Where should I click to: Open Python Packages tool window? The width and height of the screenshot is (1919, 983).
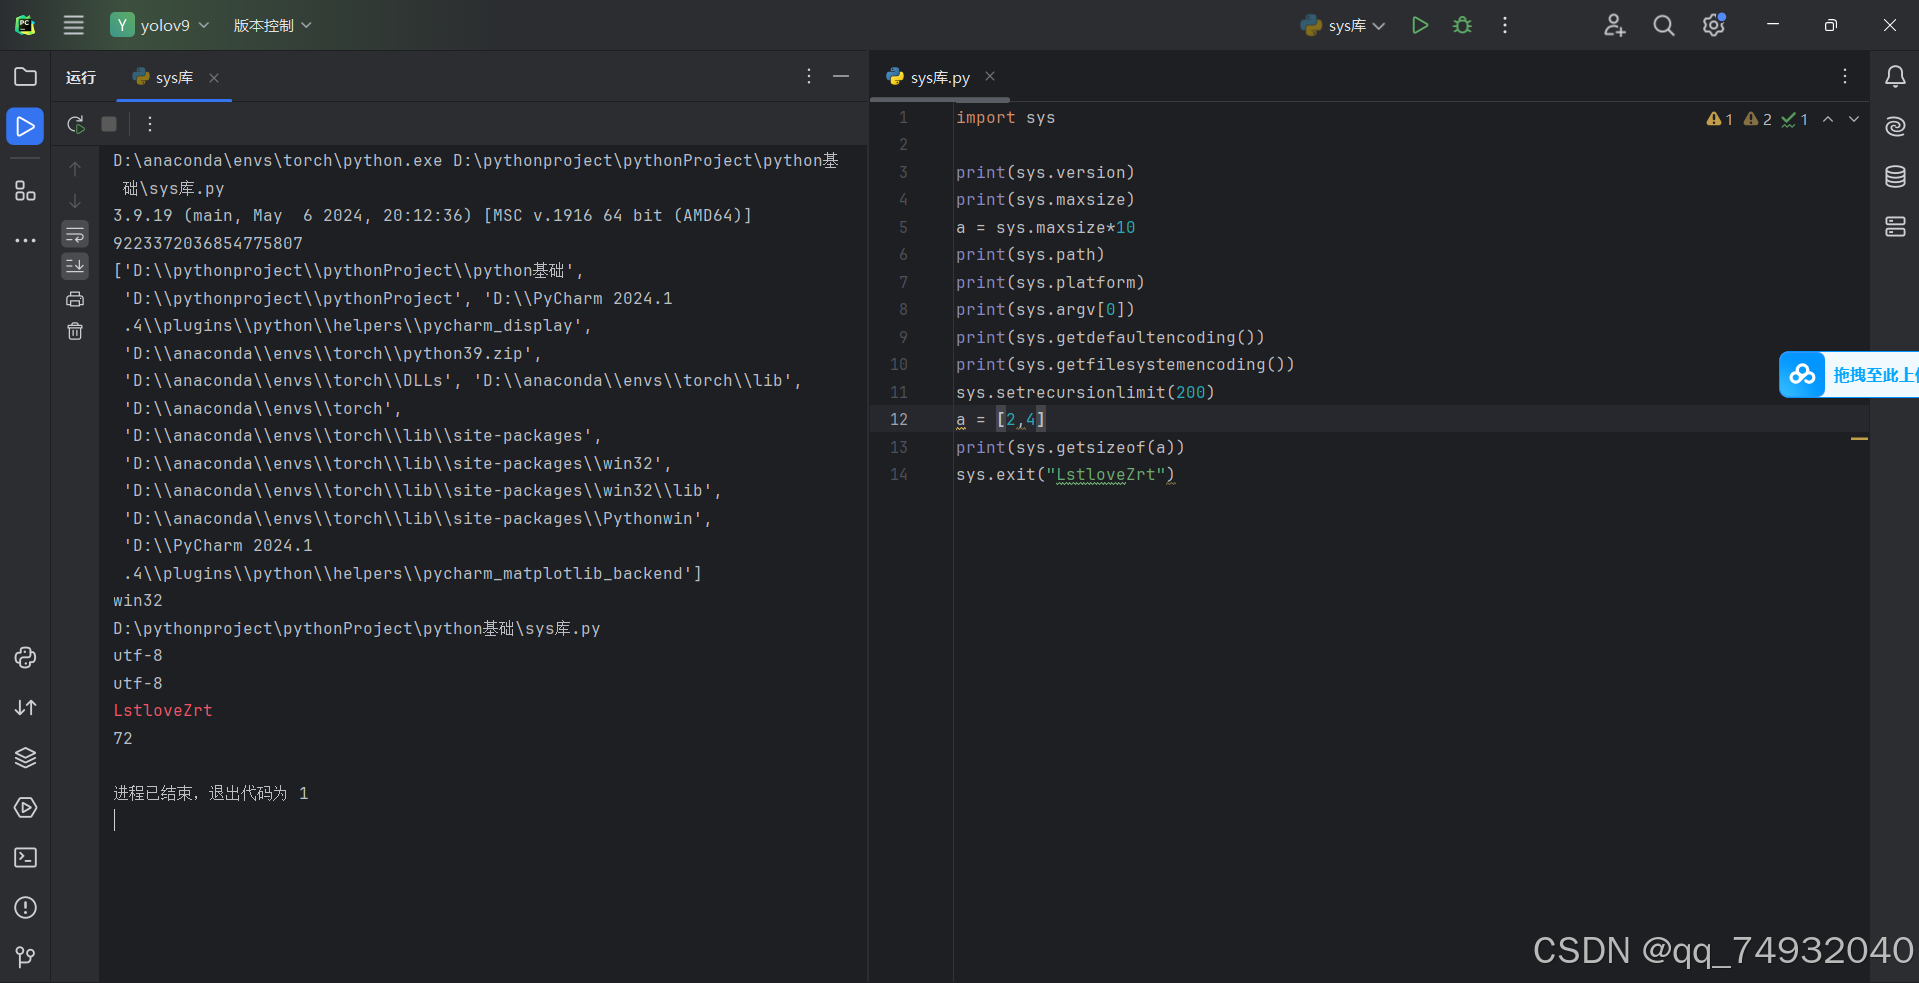tap(26, 757)
